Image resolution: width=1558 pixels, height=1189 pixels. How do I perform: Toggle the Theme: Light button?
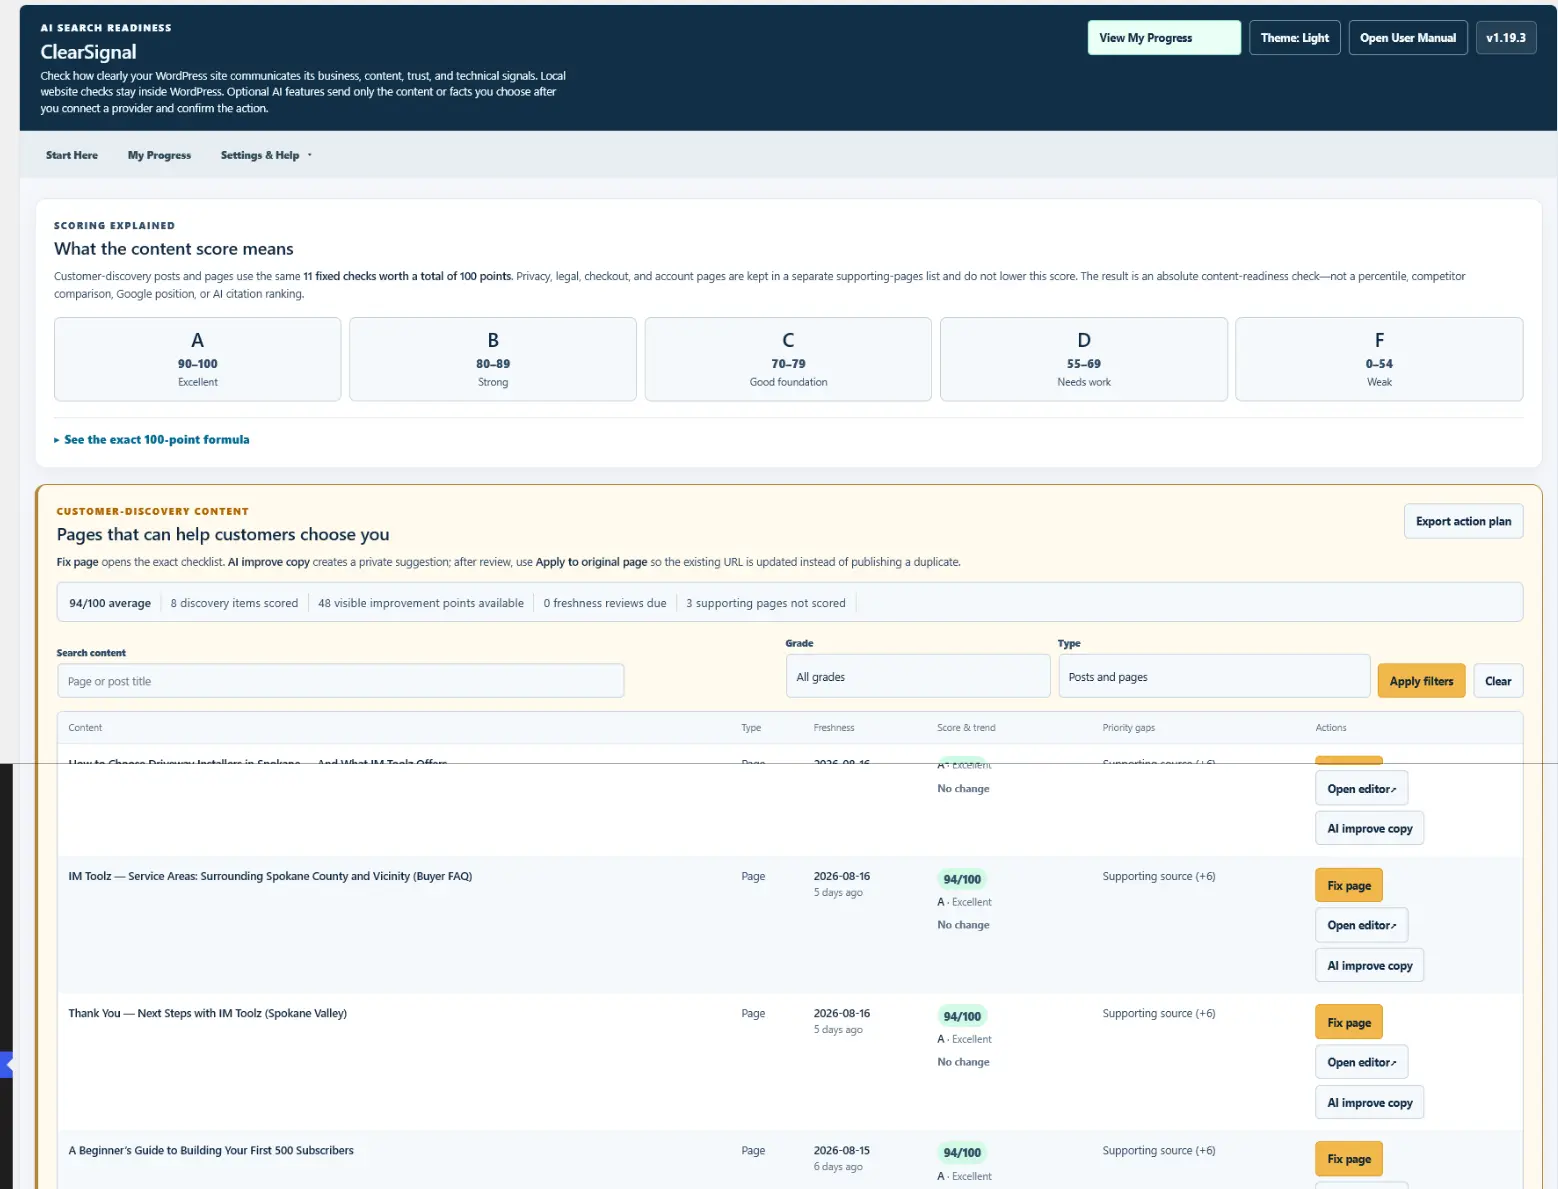tap(1294, 38)
